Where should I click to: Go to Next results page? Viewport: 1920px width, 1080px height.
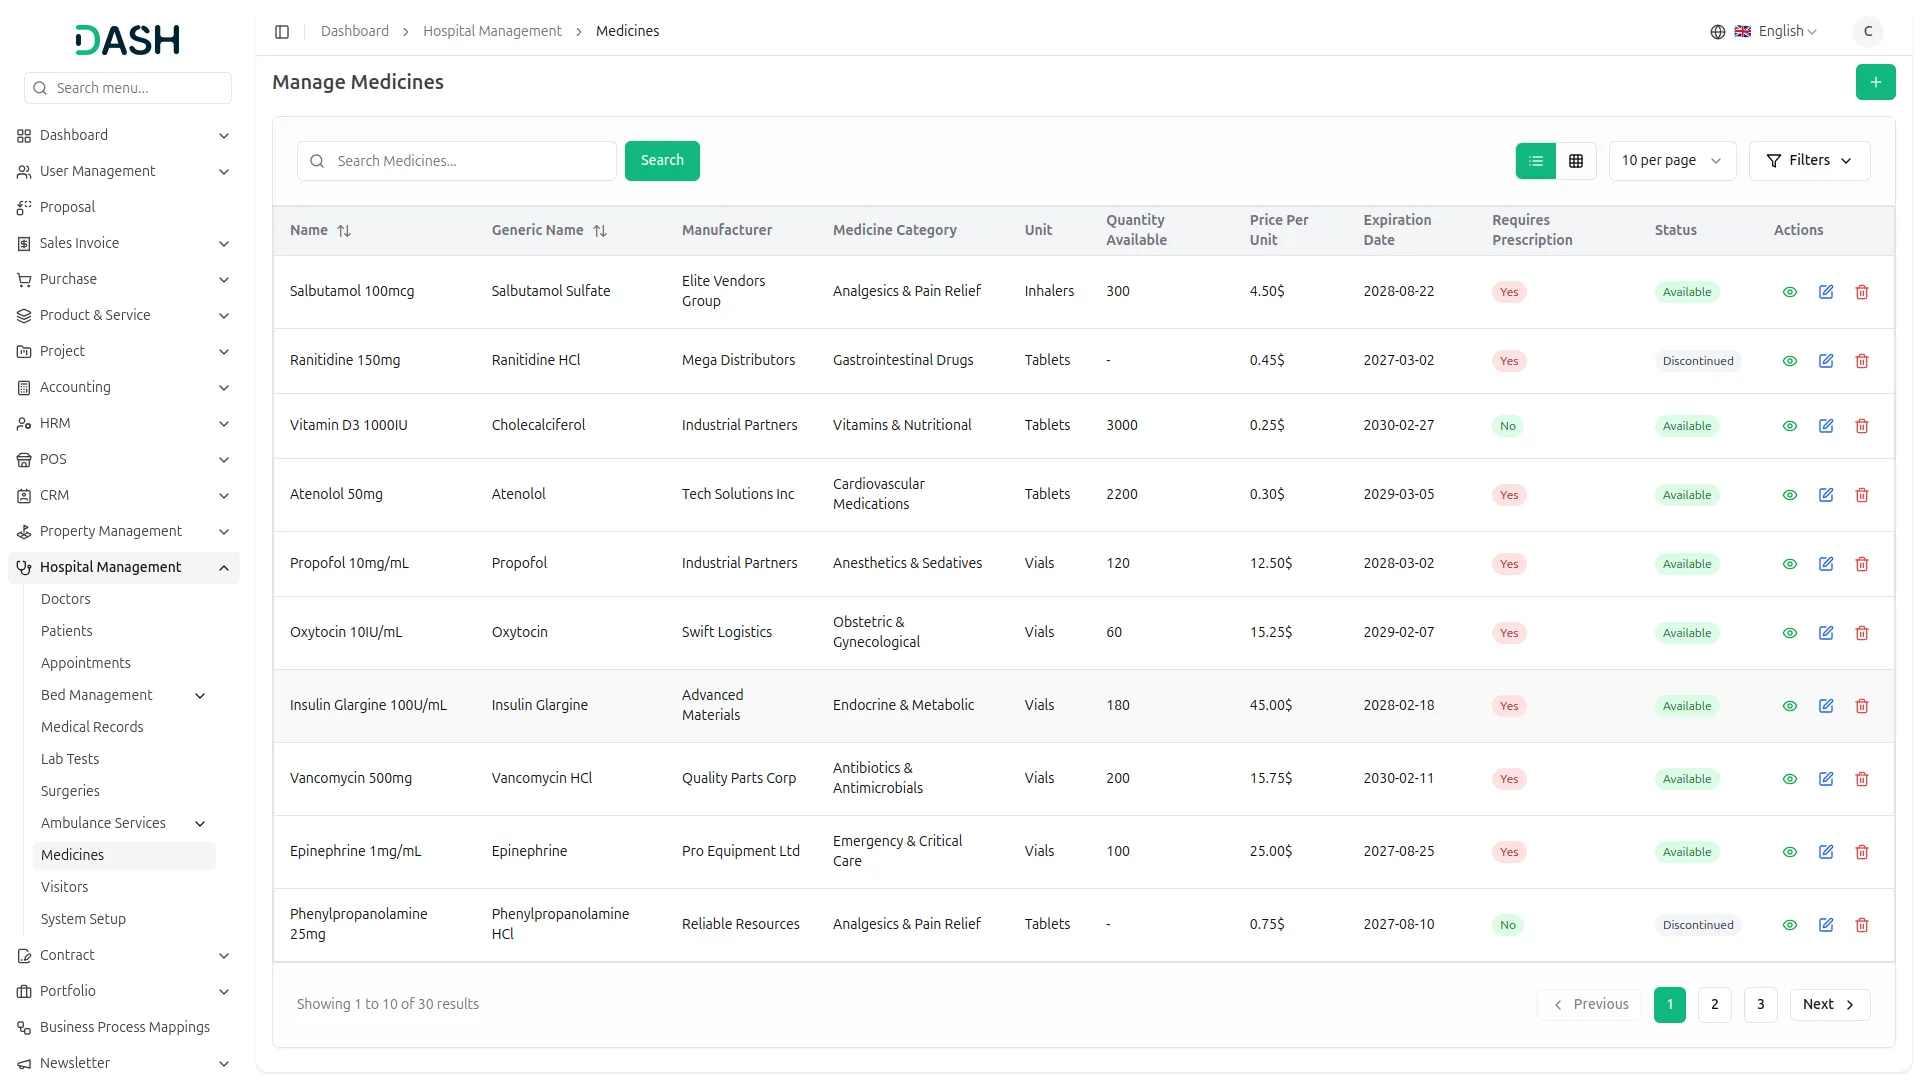coord(1828,1004)
